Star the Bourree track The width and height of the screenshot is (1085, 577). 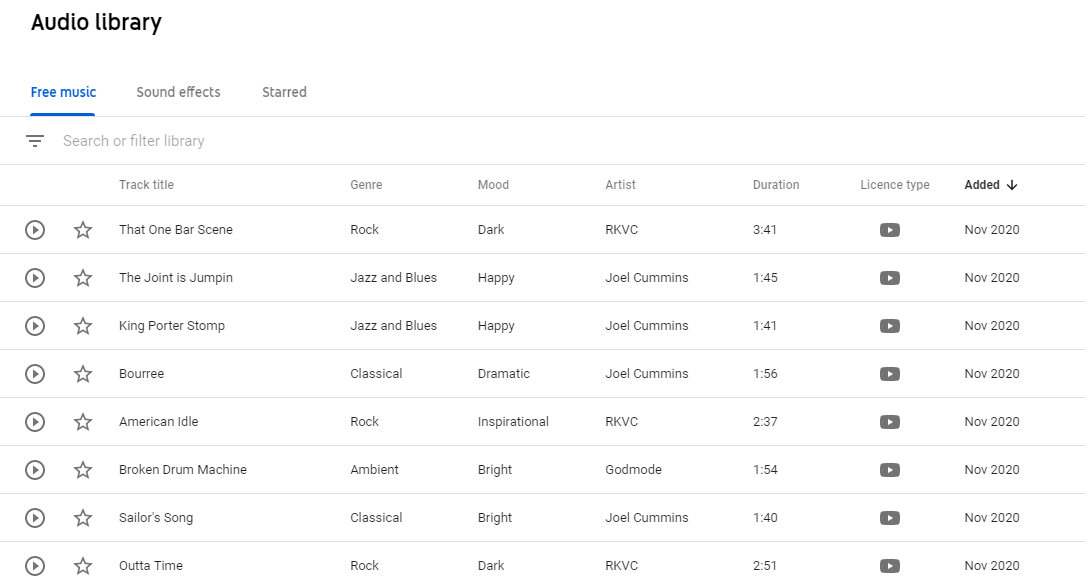83,374
